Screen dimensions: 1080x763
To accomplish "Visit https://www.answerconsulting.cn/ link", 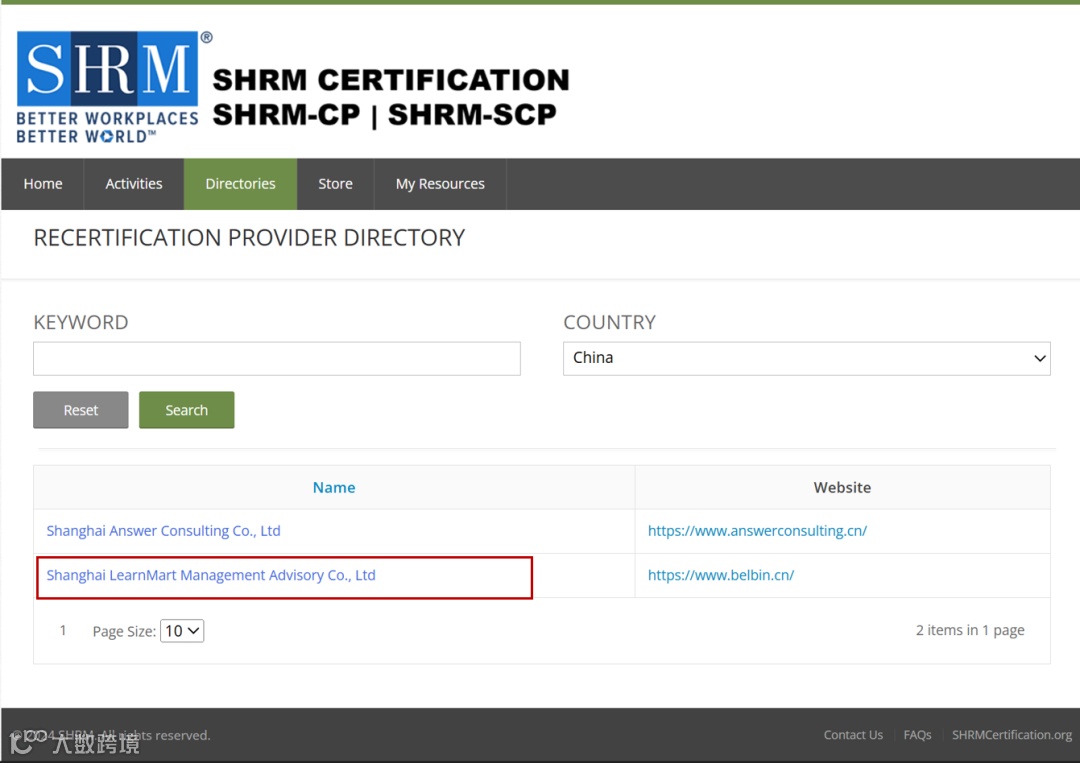I will click(757, 531).
